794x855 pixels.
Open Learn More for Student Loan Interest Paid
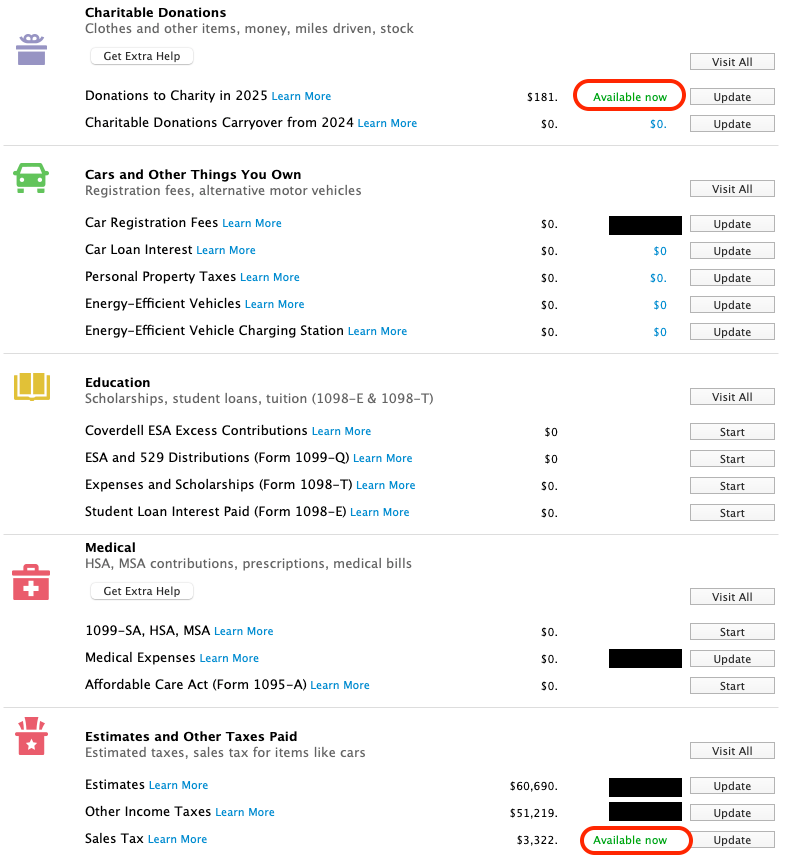(379, 512)
